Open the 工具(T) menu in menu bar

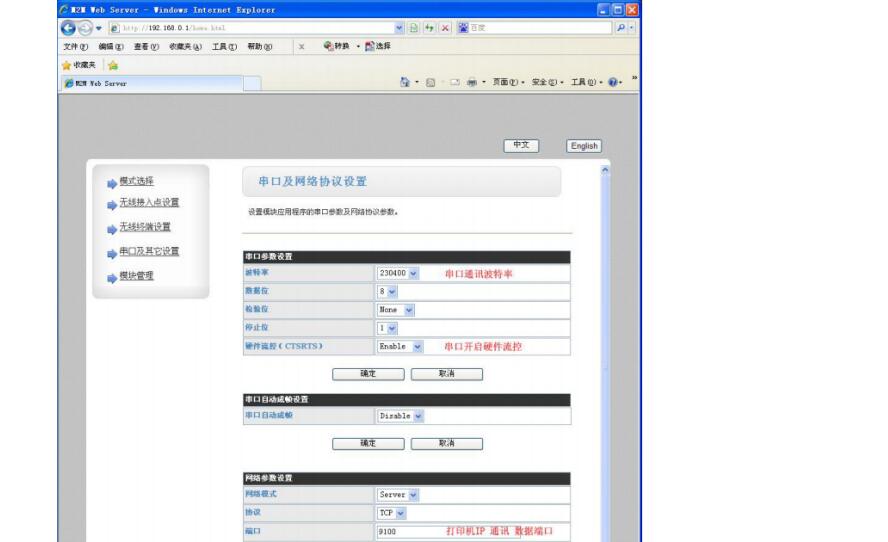coord(219,46)
